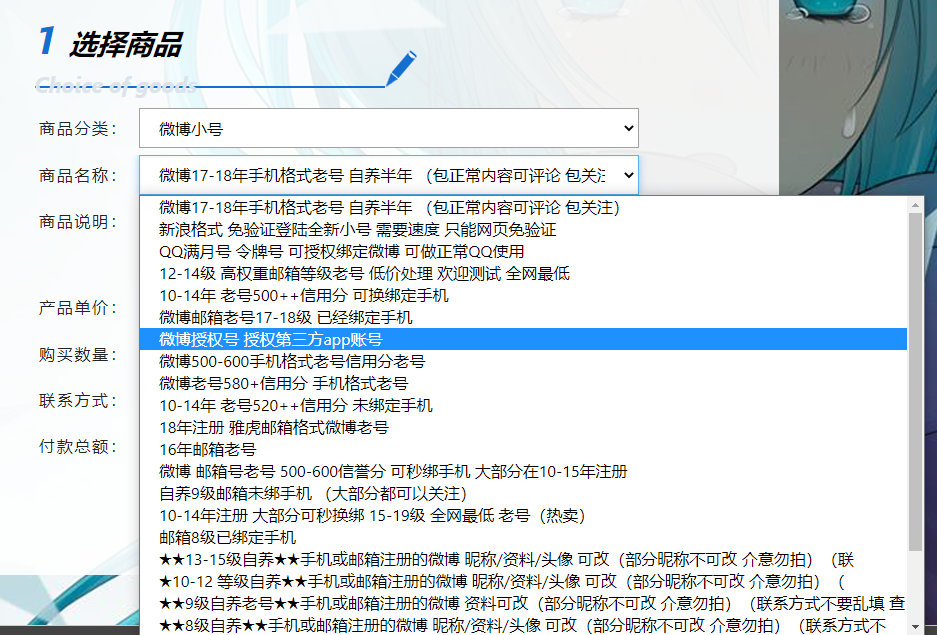Click the dropdown list scrollbar thumb

click(x=915, y=382)
